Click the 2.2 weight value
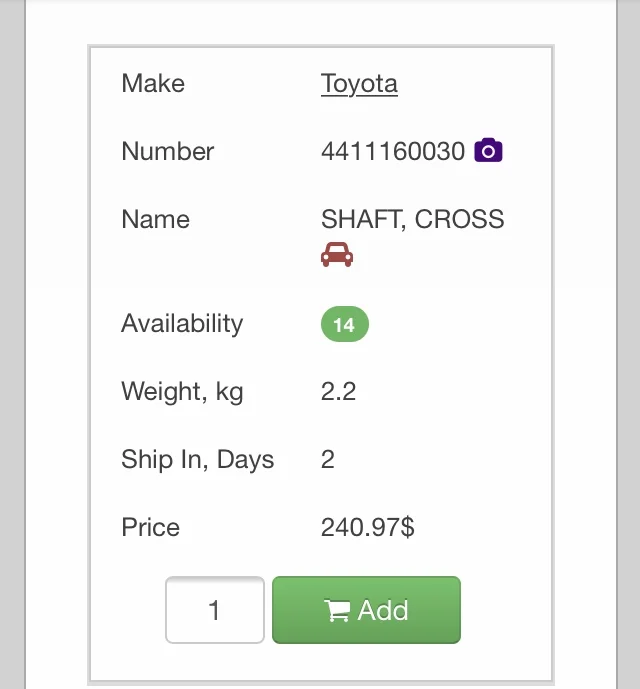This screenshot has width=640, height=689. point(338,391)
